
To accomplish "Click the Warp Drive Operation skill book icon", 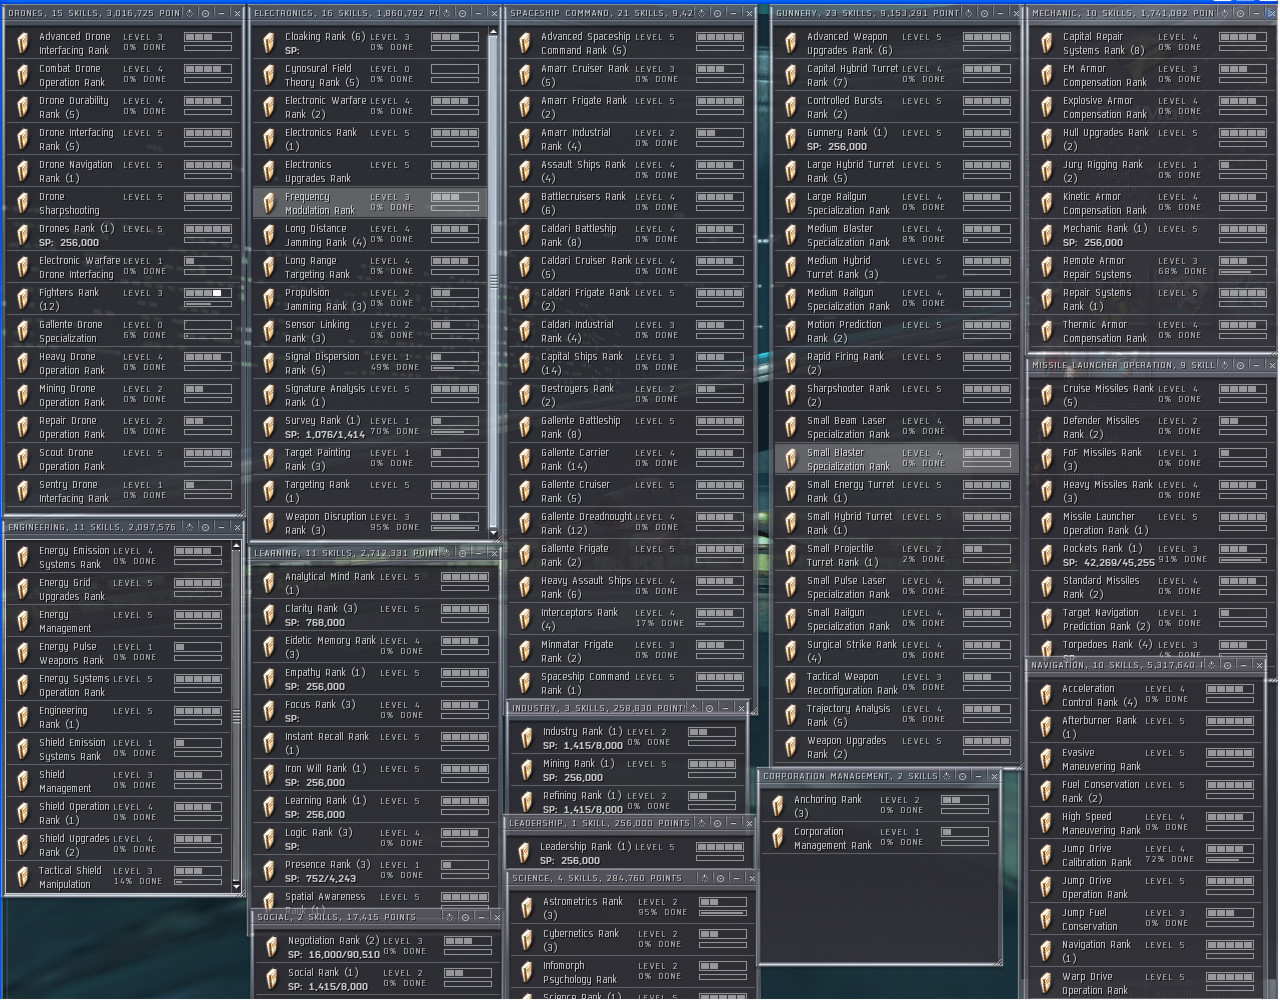I will (x=1045, y=983).
